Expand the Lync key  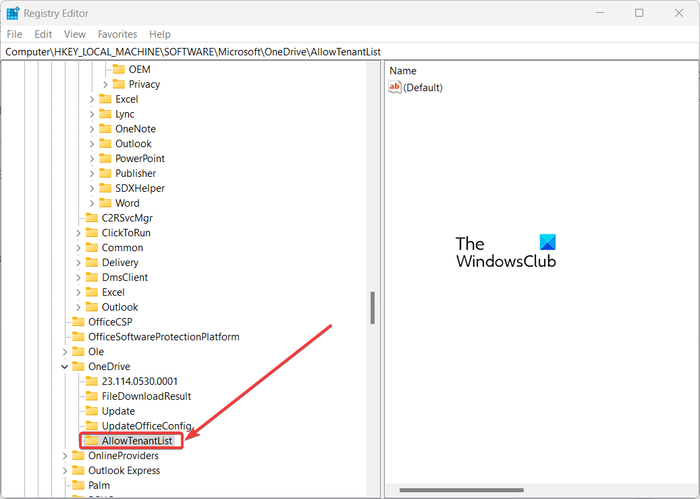pos(92,114)
